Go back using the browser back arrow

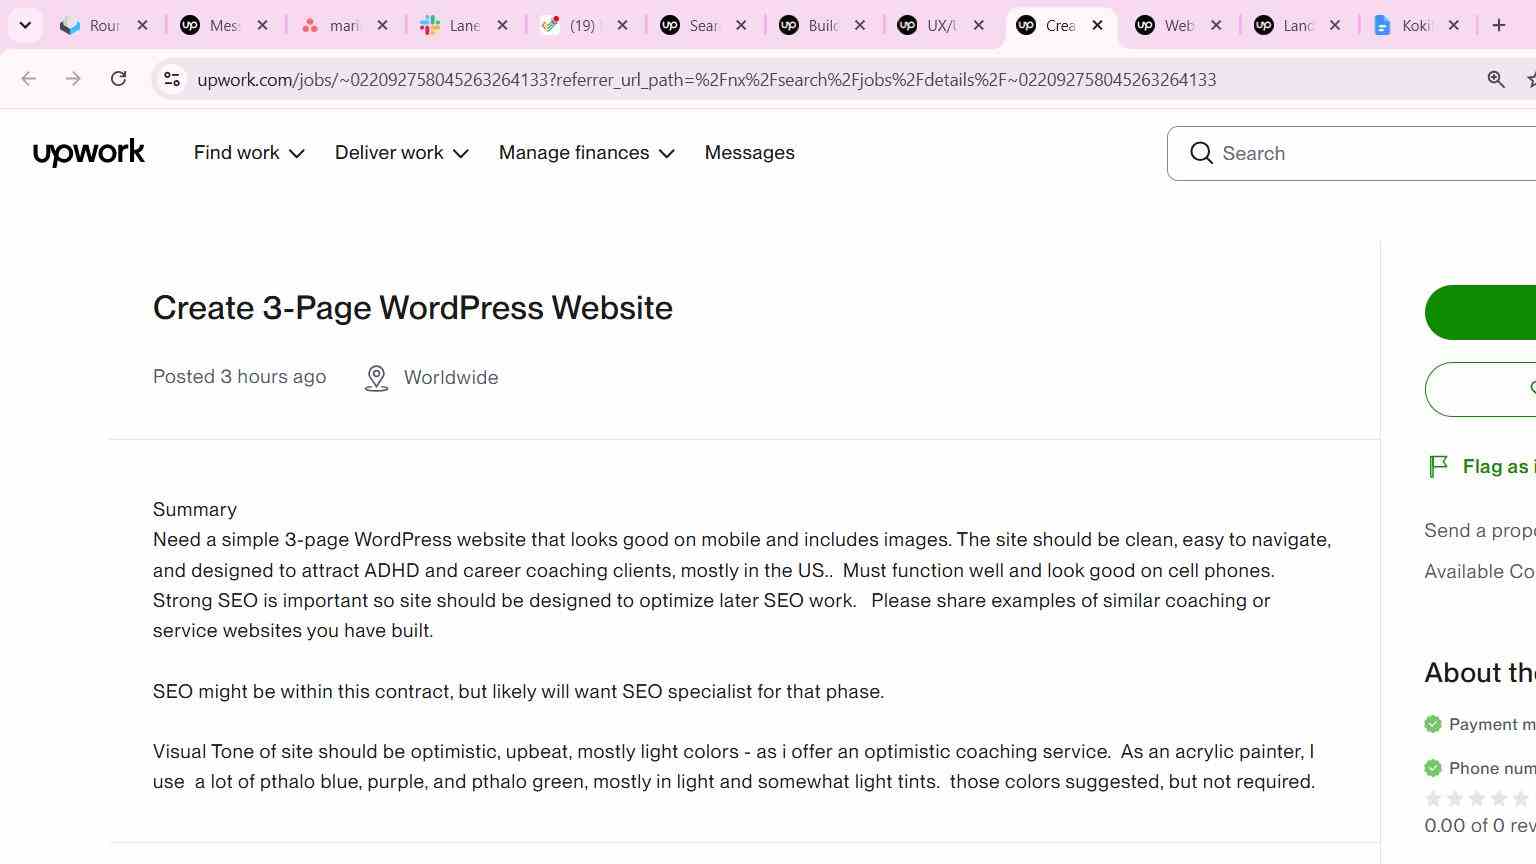[28, 79]
